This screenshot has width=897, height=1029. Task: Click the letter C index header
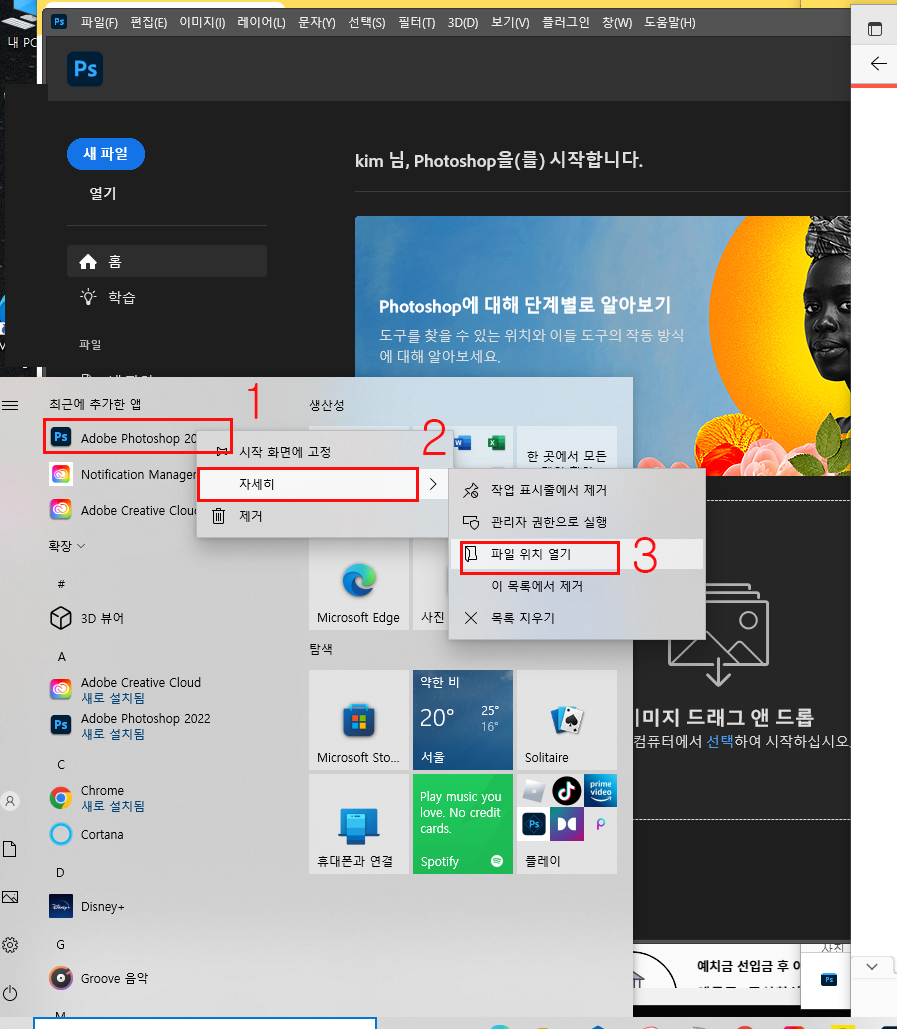(x=61, y=765)
